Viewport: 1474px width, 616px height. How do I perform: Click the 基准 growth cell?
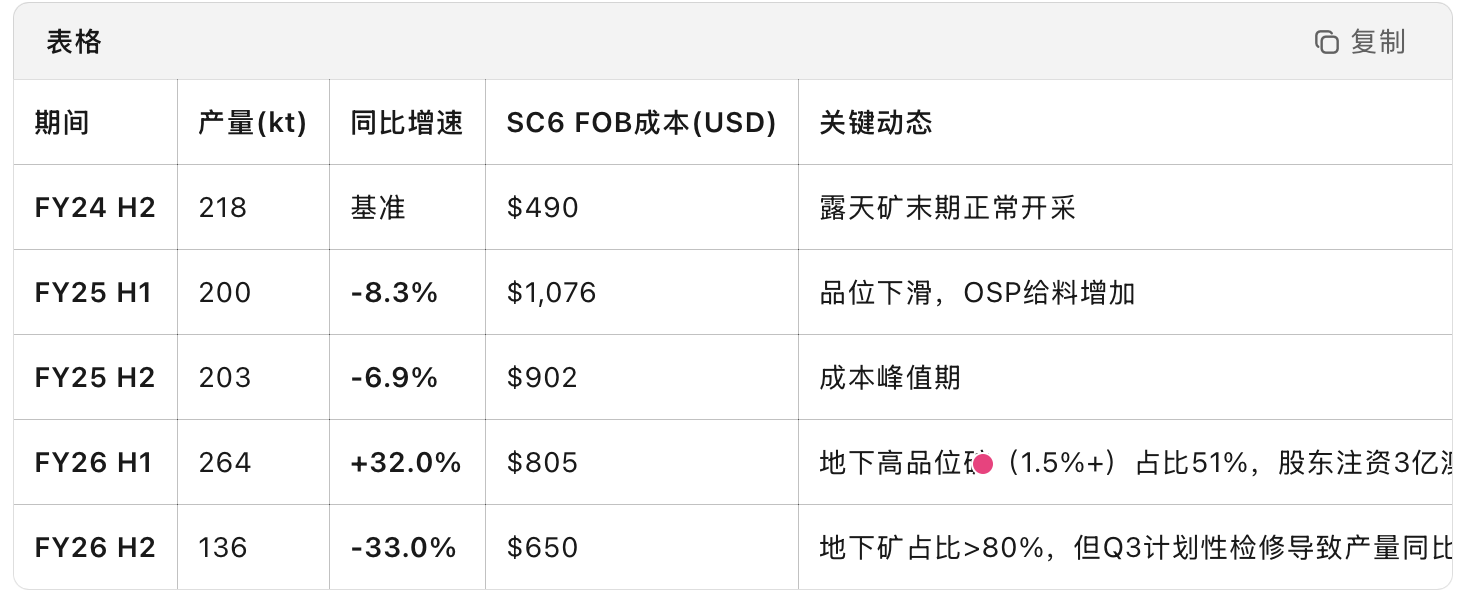point(378,208)
